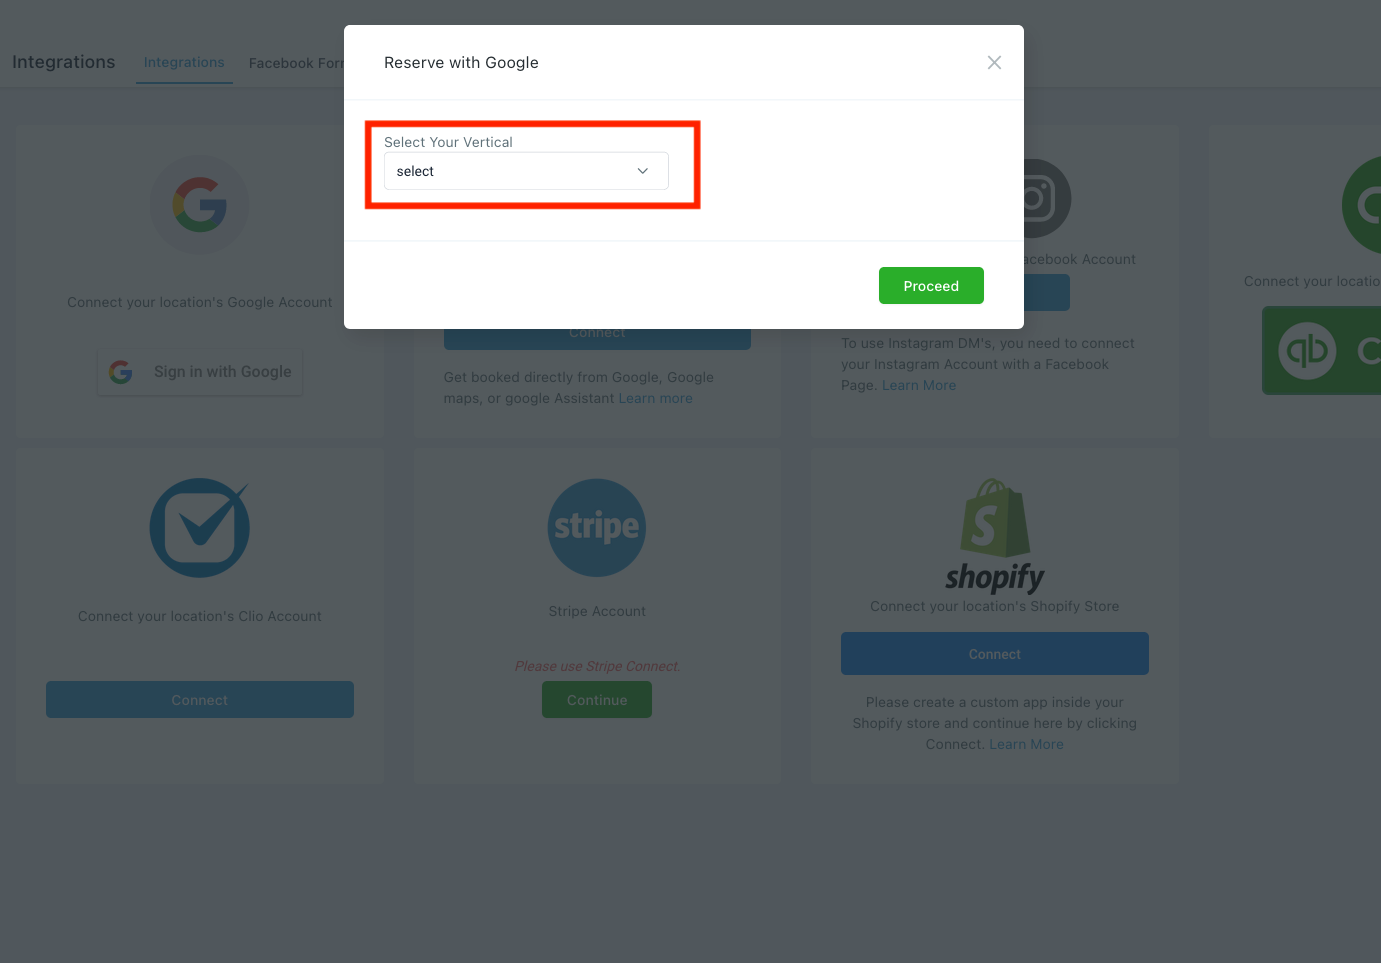Viewport: 1381px width, 963px height.
Task: Click the green Proceed button
Action: click(931, 286)
